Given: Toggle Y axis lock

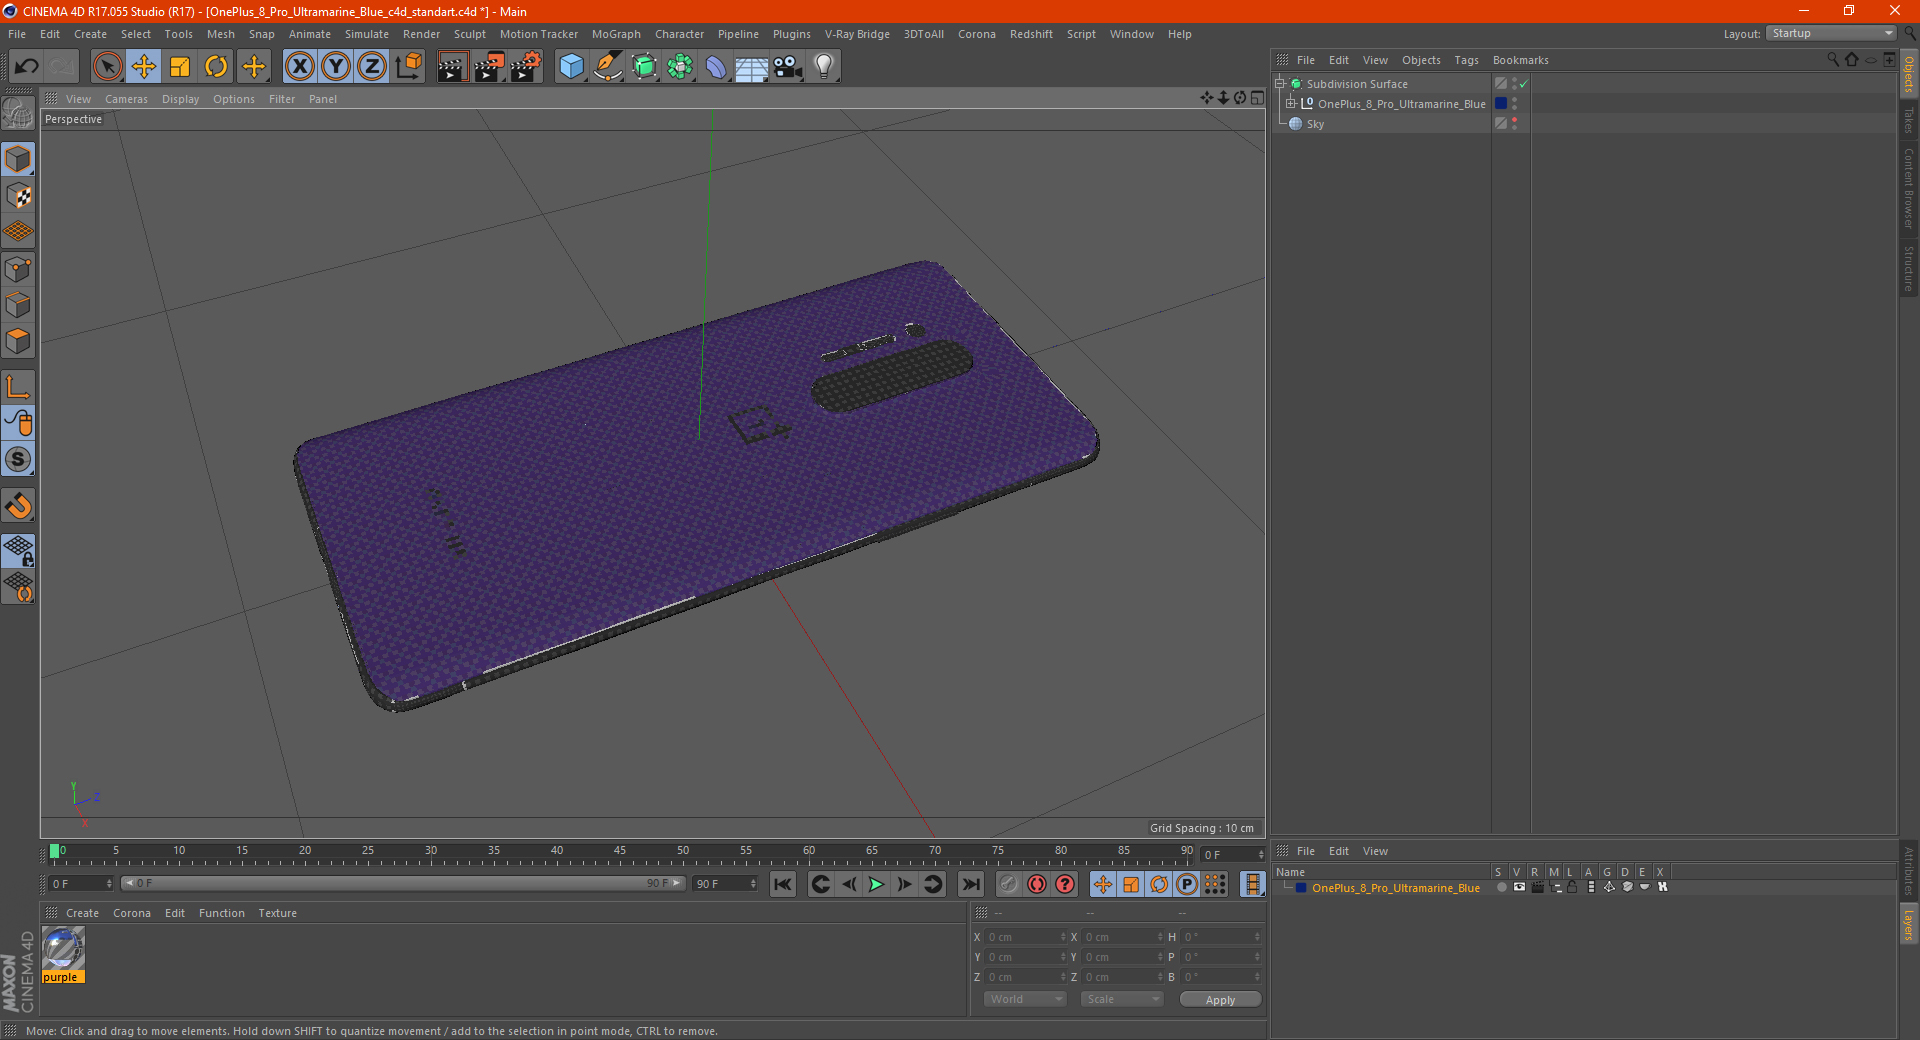Looking at the screenshot, I should tap(336, 67).
